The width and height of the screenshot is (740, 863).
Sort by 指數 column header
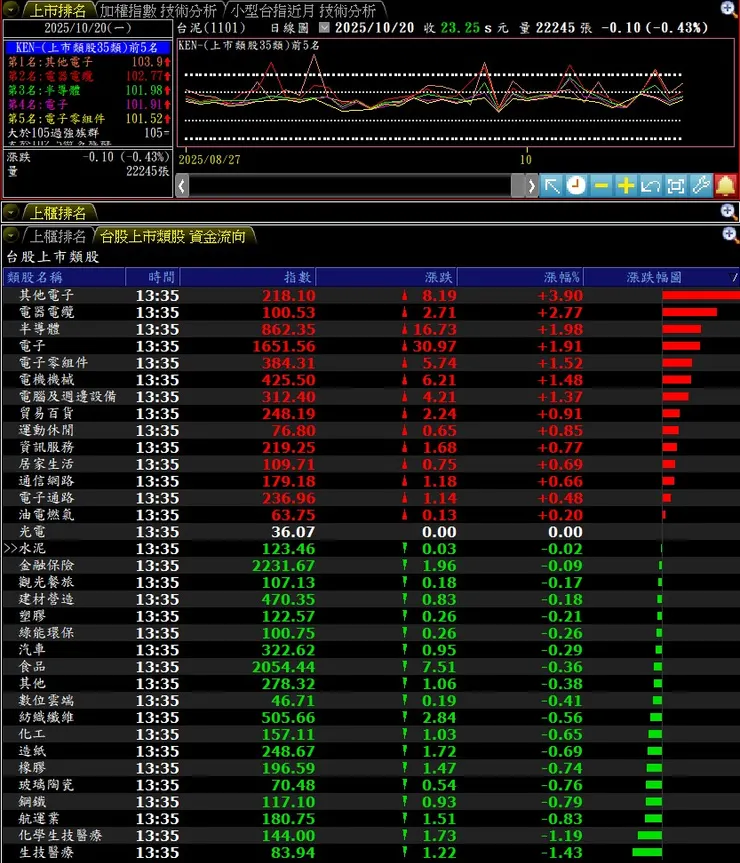248,277
